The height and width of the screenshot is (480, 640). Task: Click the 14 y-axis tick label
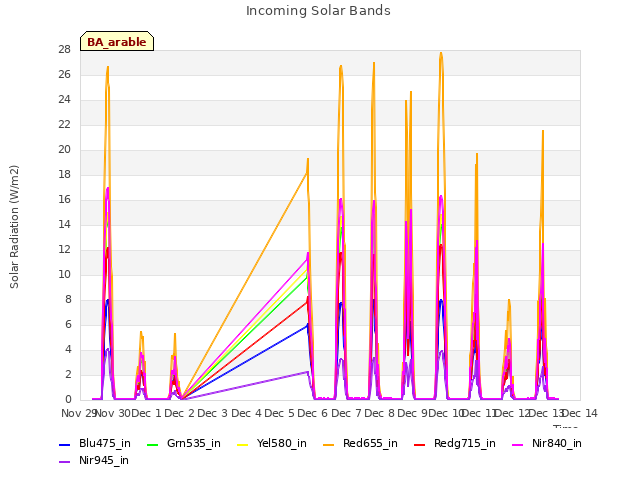click(x=64, y=224)
